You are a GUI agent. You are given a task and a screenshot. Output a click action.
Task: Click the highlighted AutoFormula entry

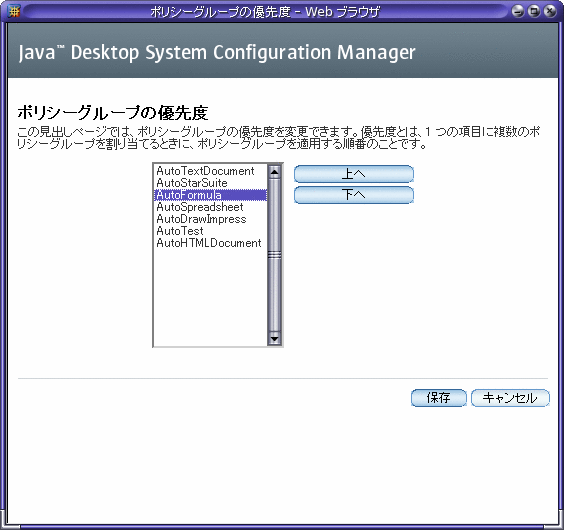pyautogui.click(x=210, y=195)
